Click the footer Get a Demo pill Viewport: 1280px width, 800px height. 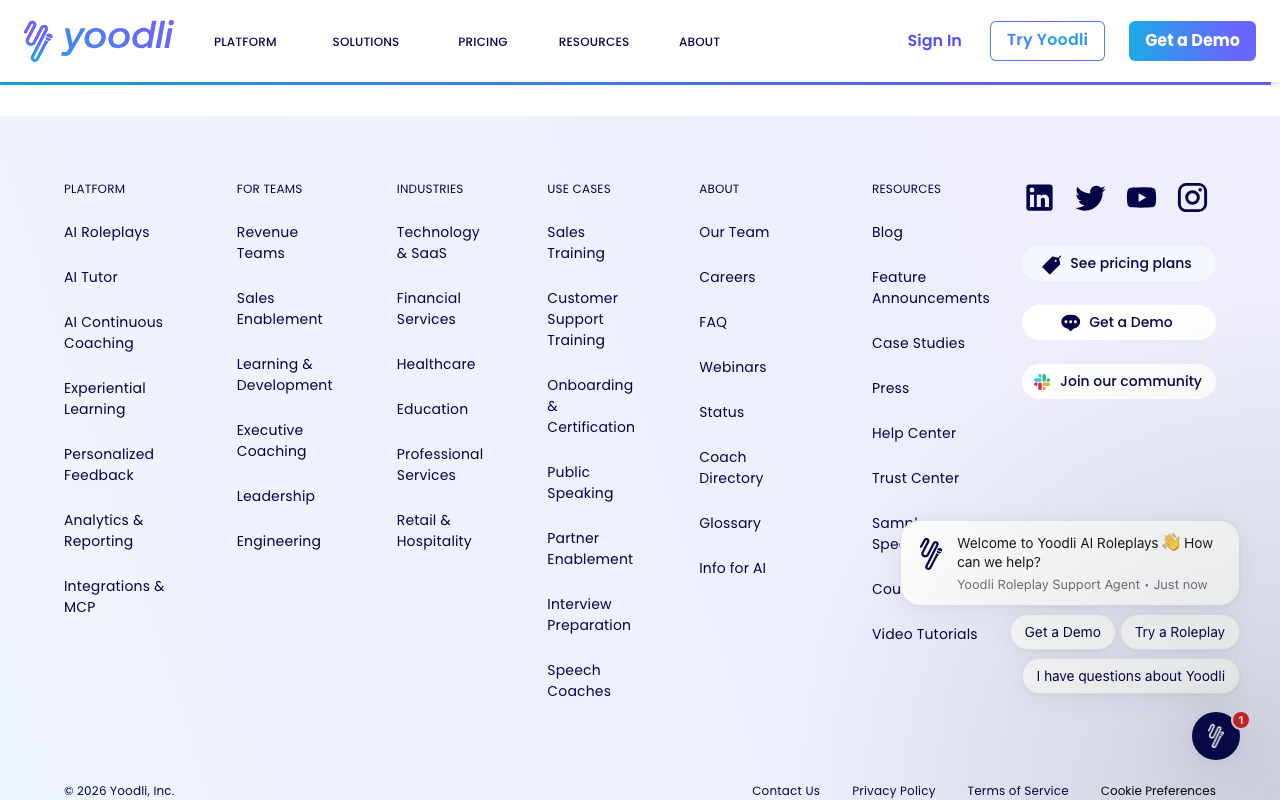1119,323
